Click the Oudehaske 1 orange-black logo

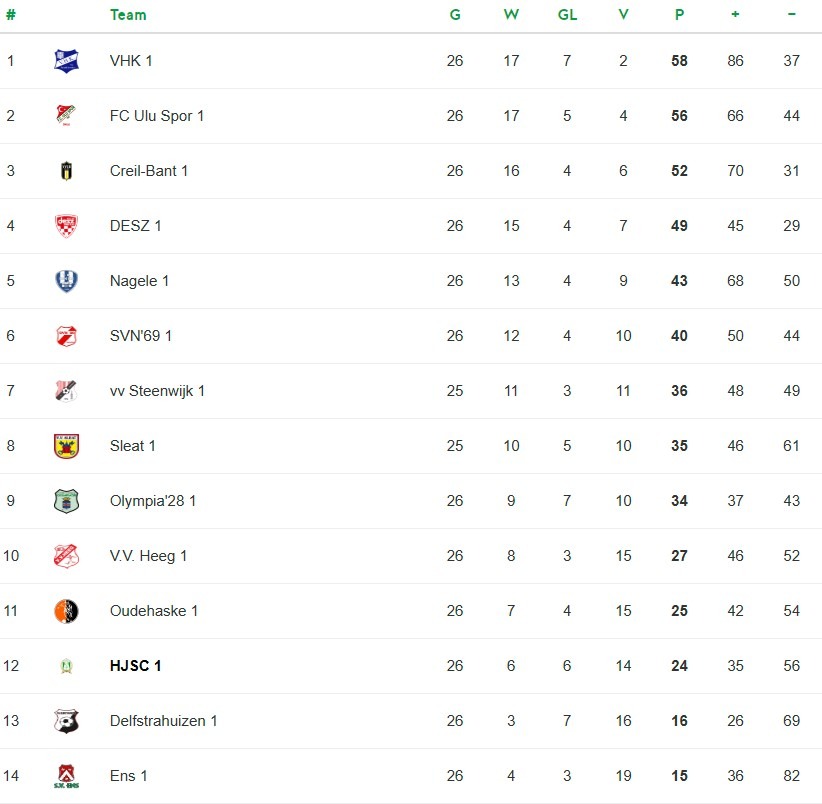coord(66,611)
